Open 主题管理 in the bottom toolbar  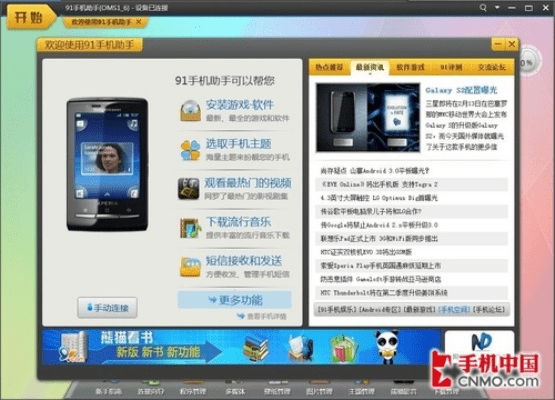[x=361, y=392]
